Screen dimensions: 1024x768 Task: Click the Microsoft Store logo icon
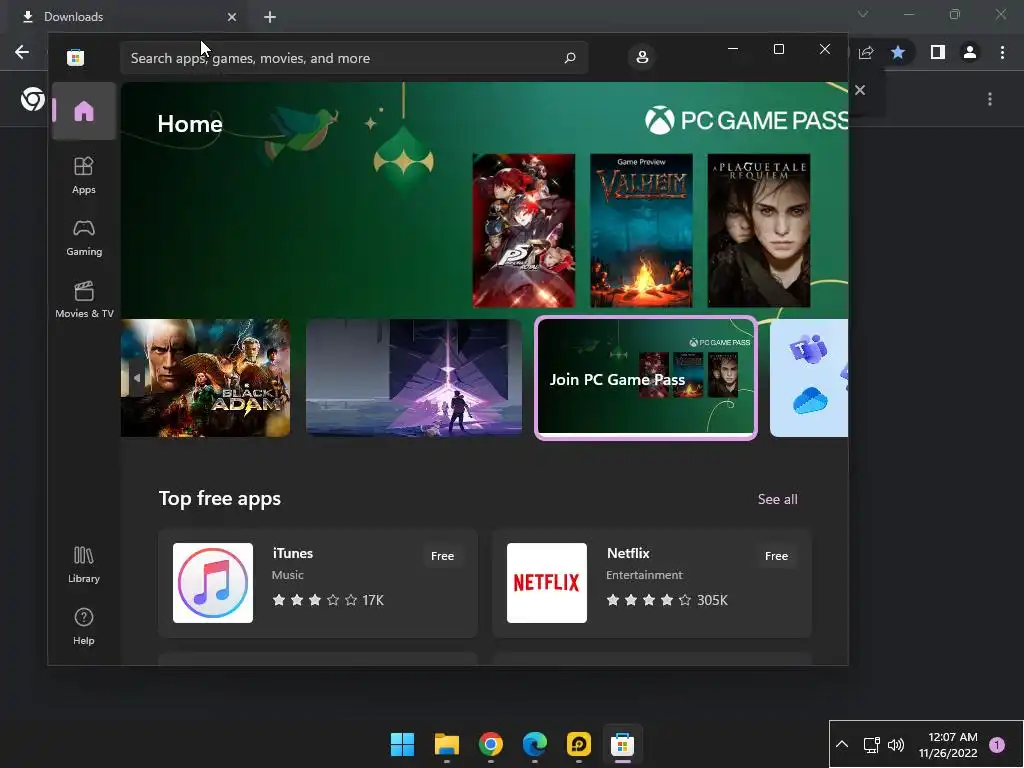[x=75, y=57]
